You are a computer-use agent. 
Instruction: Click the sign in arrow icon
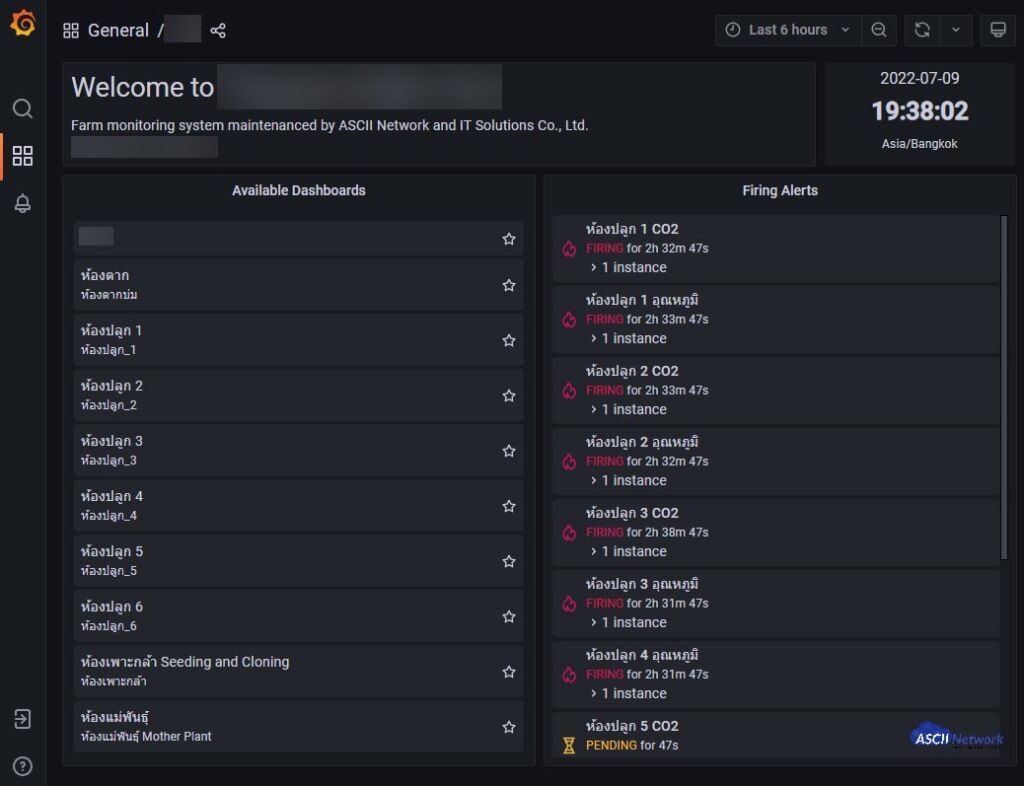click(22, 719)
